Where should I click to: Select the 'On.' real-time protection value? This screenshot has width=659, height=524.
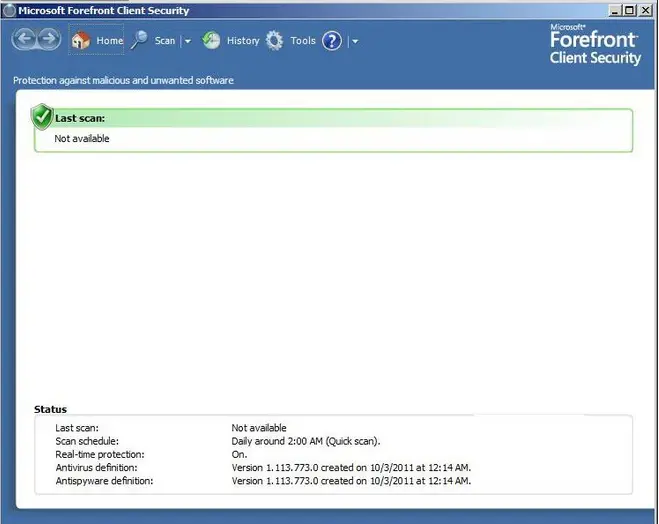(240, 454)
